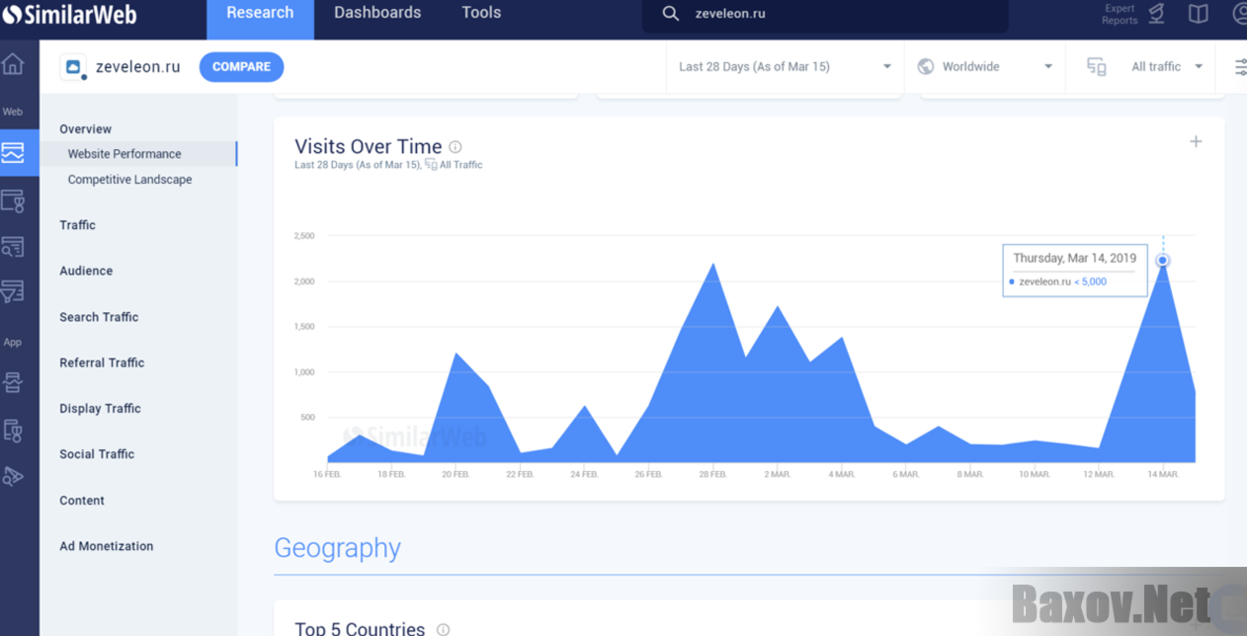Click the 2,500 y-axis label

pyautogui.click(x=304, y=236)
